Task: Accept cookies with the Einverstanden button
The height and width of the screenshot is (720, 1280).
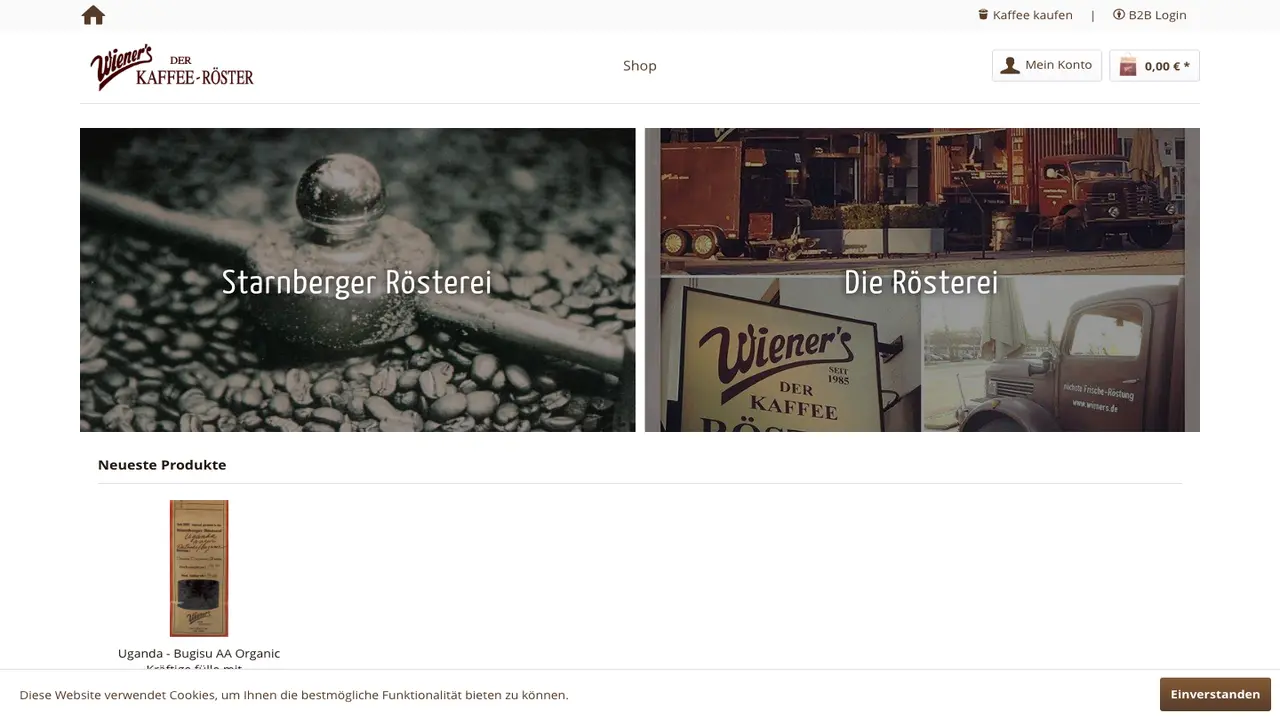Action: 1215,694
